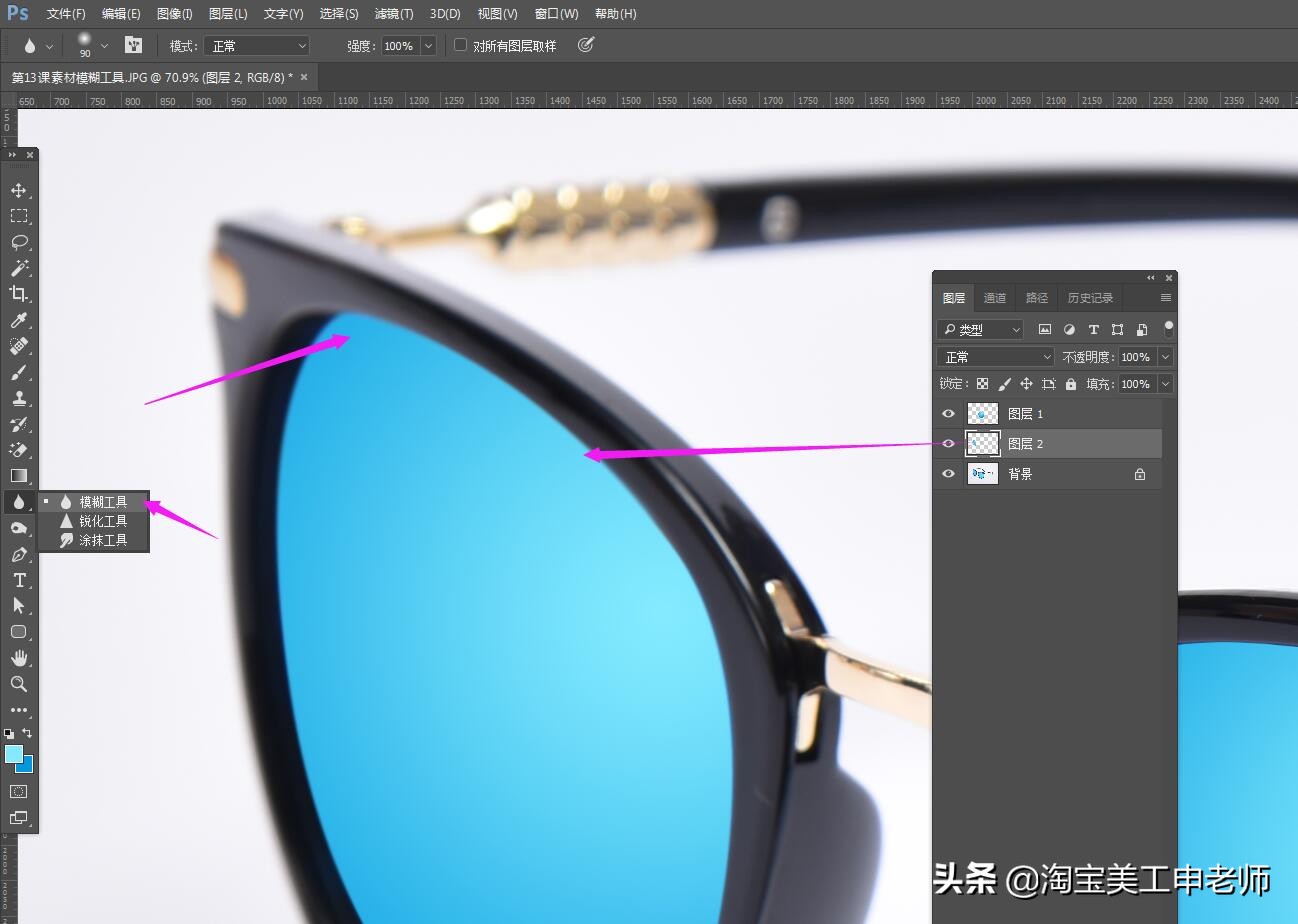Select the Horizontal Type tool
This screenshot has width=1298, height=924.
pyautogui.click(x=19, y=580)
